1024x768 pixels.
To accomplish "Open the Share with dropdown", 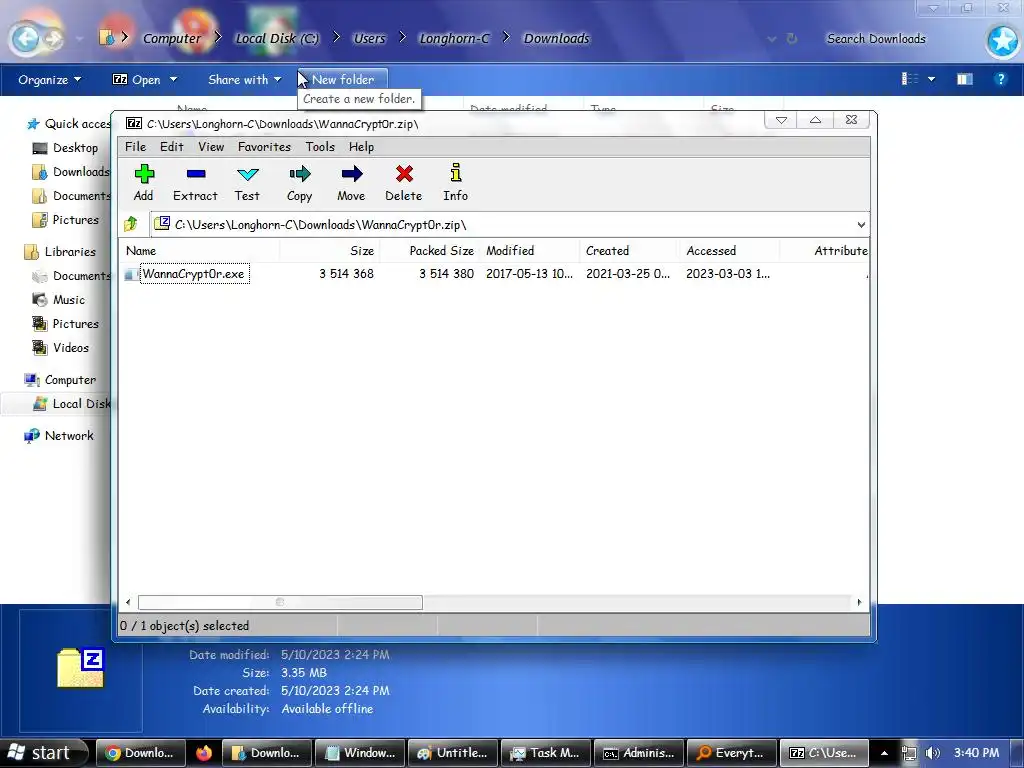I will click(x=244, y=80).
